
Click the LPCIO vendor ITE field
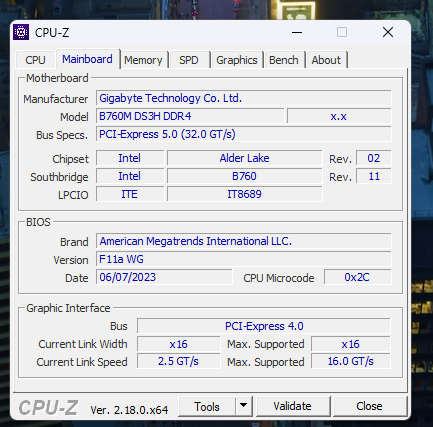coord(130,194)
